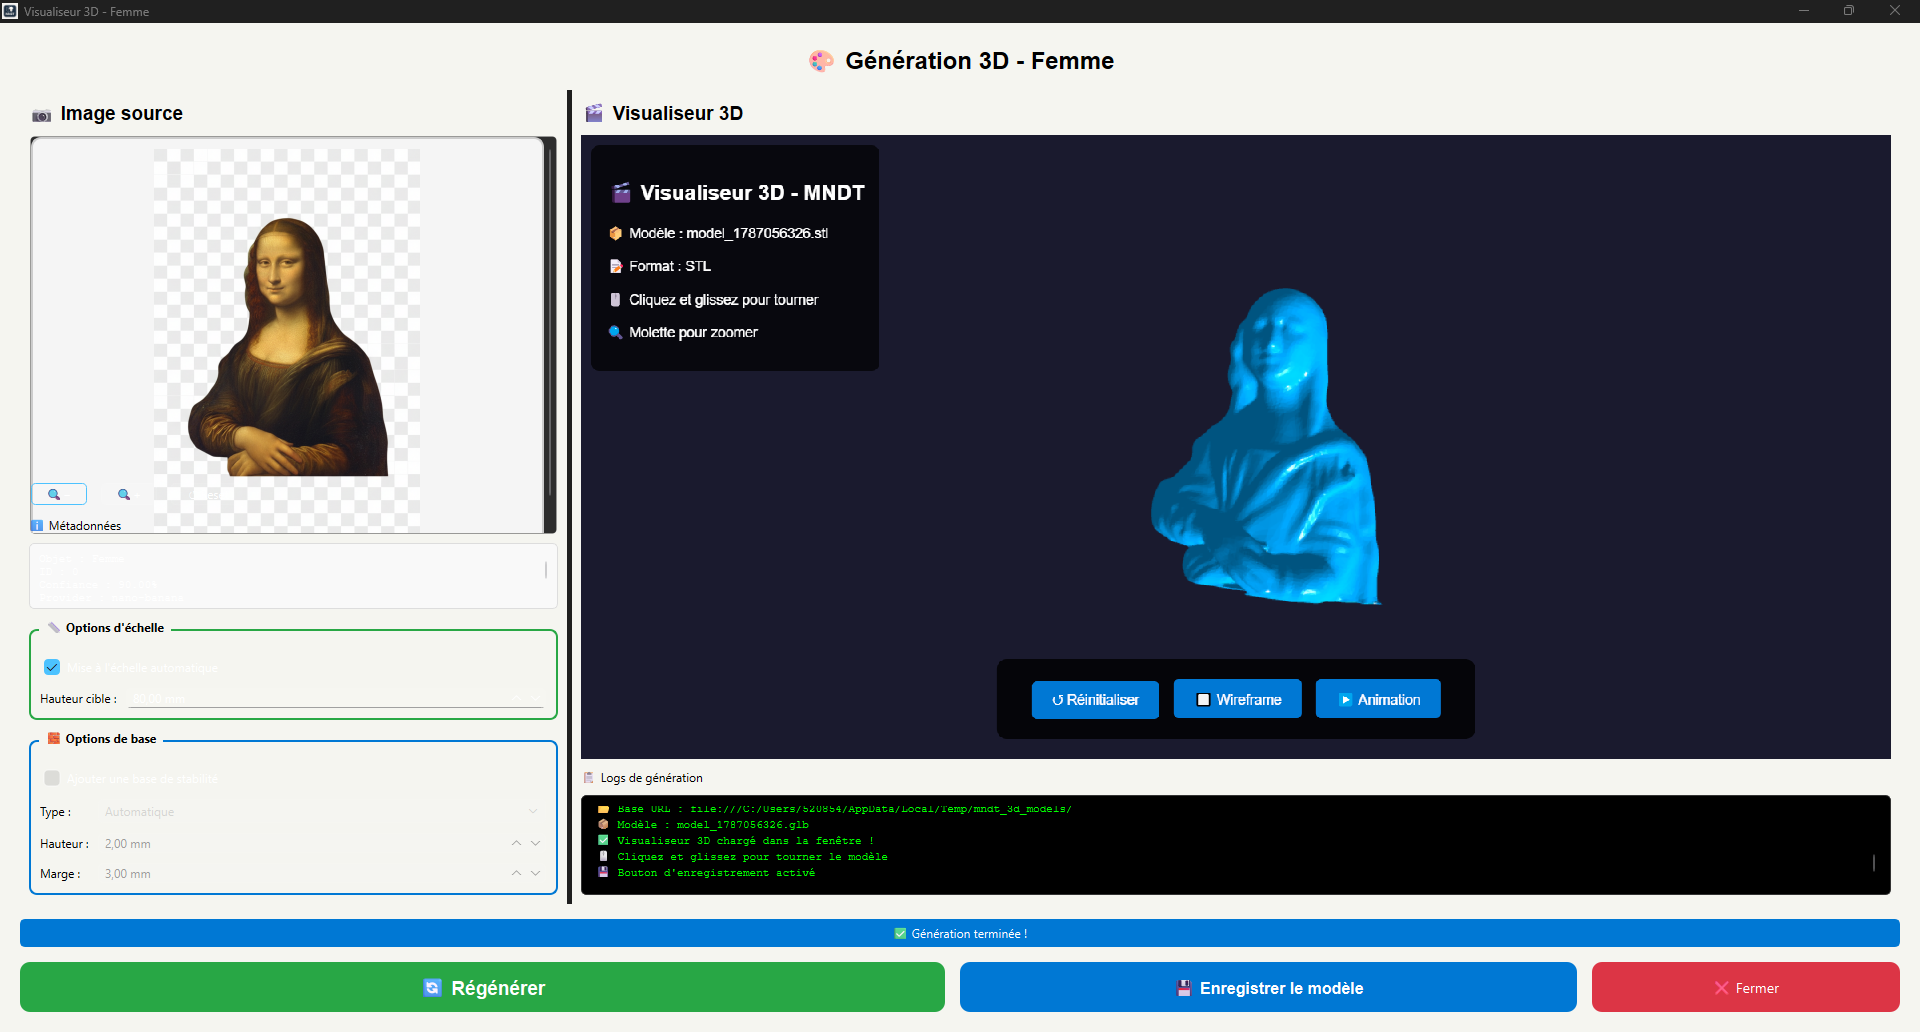The image size is (1920, 1032).
Task: Click Enregistrer le modèle button
Action: [x=1268, y=987]
